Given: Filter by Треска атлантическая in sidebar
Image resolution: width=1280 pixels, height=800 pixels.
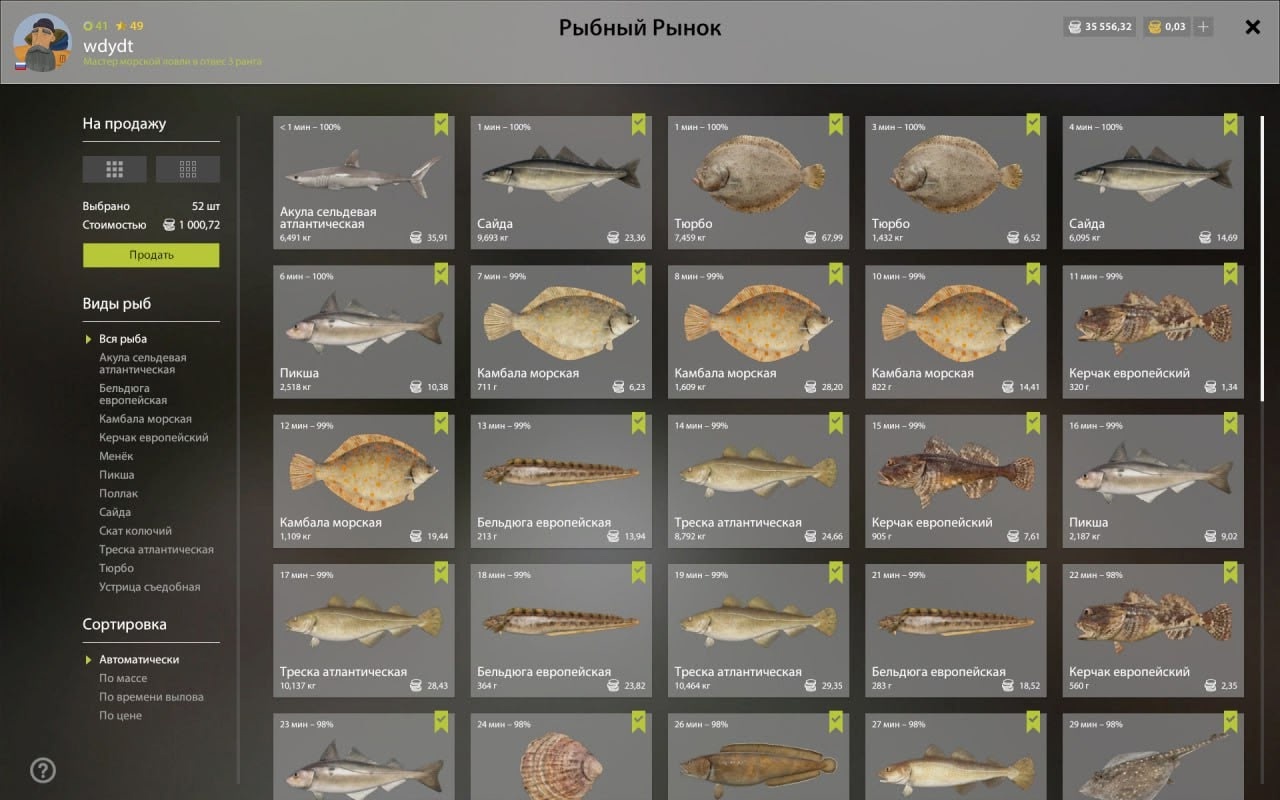Looking at the screenshot, I should pos(156,550).
